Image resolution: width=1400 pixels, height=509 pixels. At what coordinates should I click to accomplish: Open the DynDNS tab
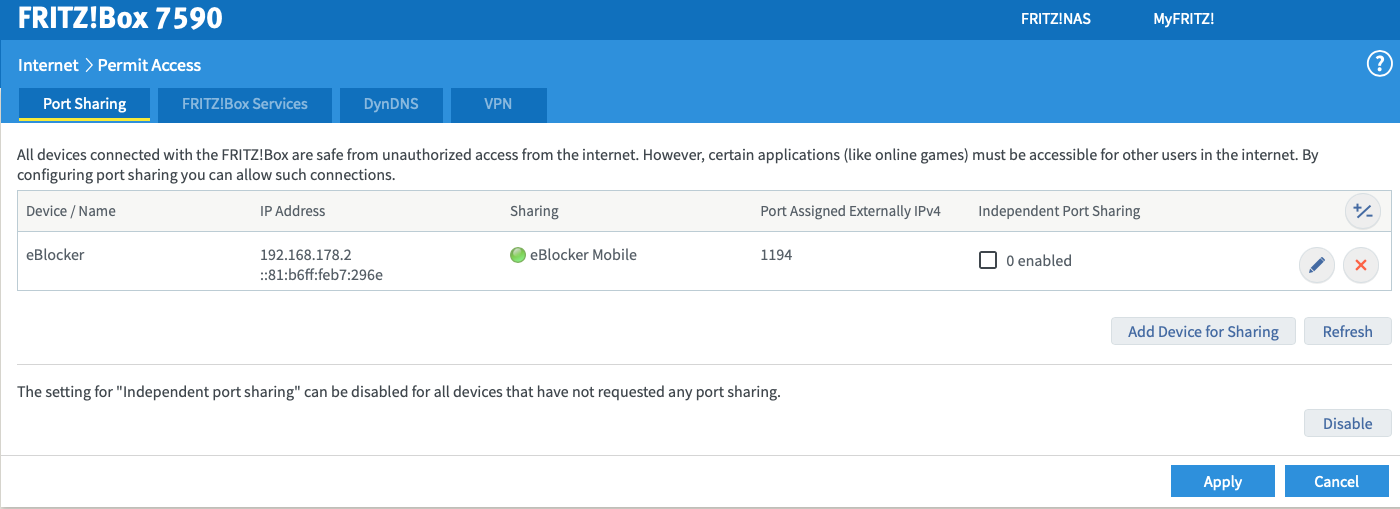[x=391, y=104]
